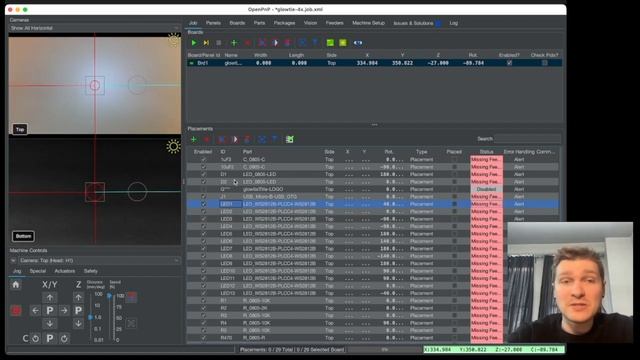
Task: Toggle bottom camera light sun icon
Action: pyautogui.click(x=173, y=146)
